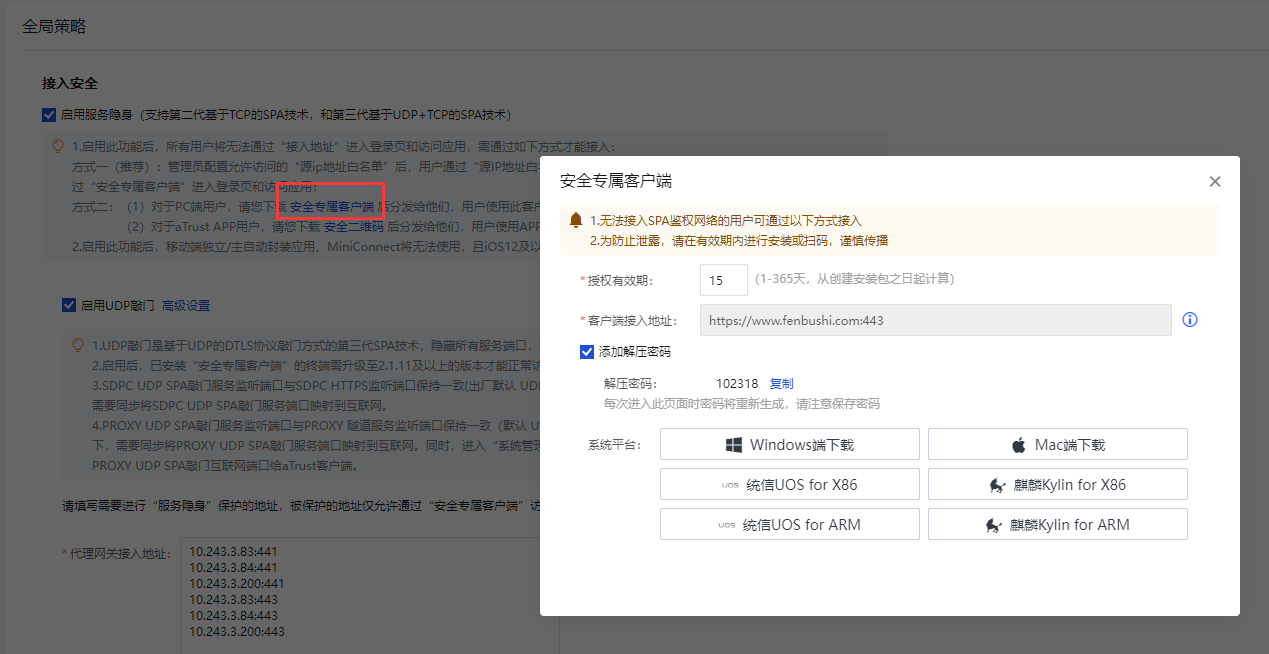Image resolution: width=1269 pixels, height=654 pixels.
Task: Click the blue info icon beside 客户端接入地址
Action: coord(1190,320)
